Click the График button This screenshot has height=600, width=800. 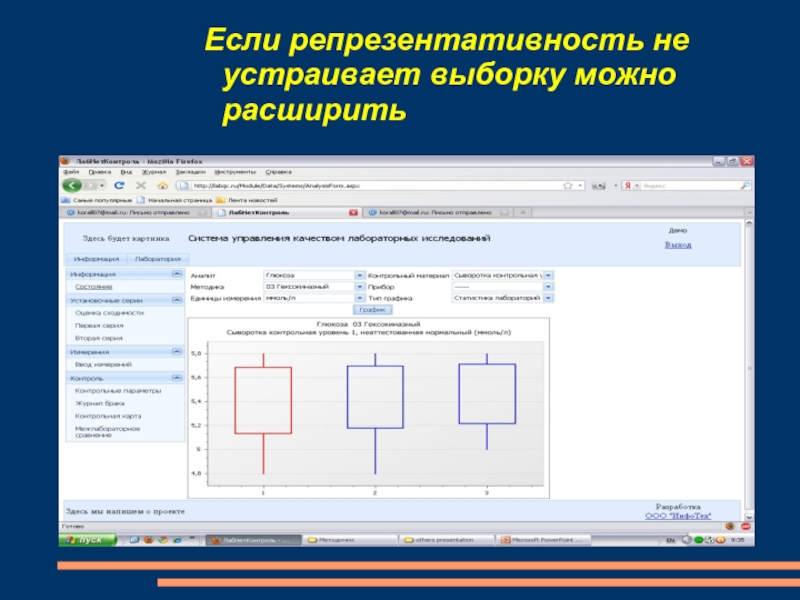372,310
